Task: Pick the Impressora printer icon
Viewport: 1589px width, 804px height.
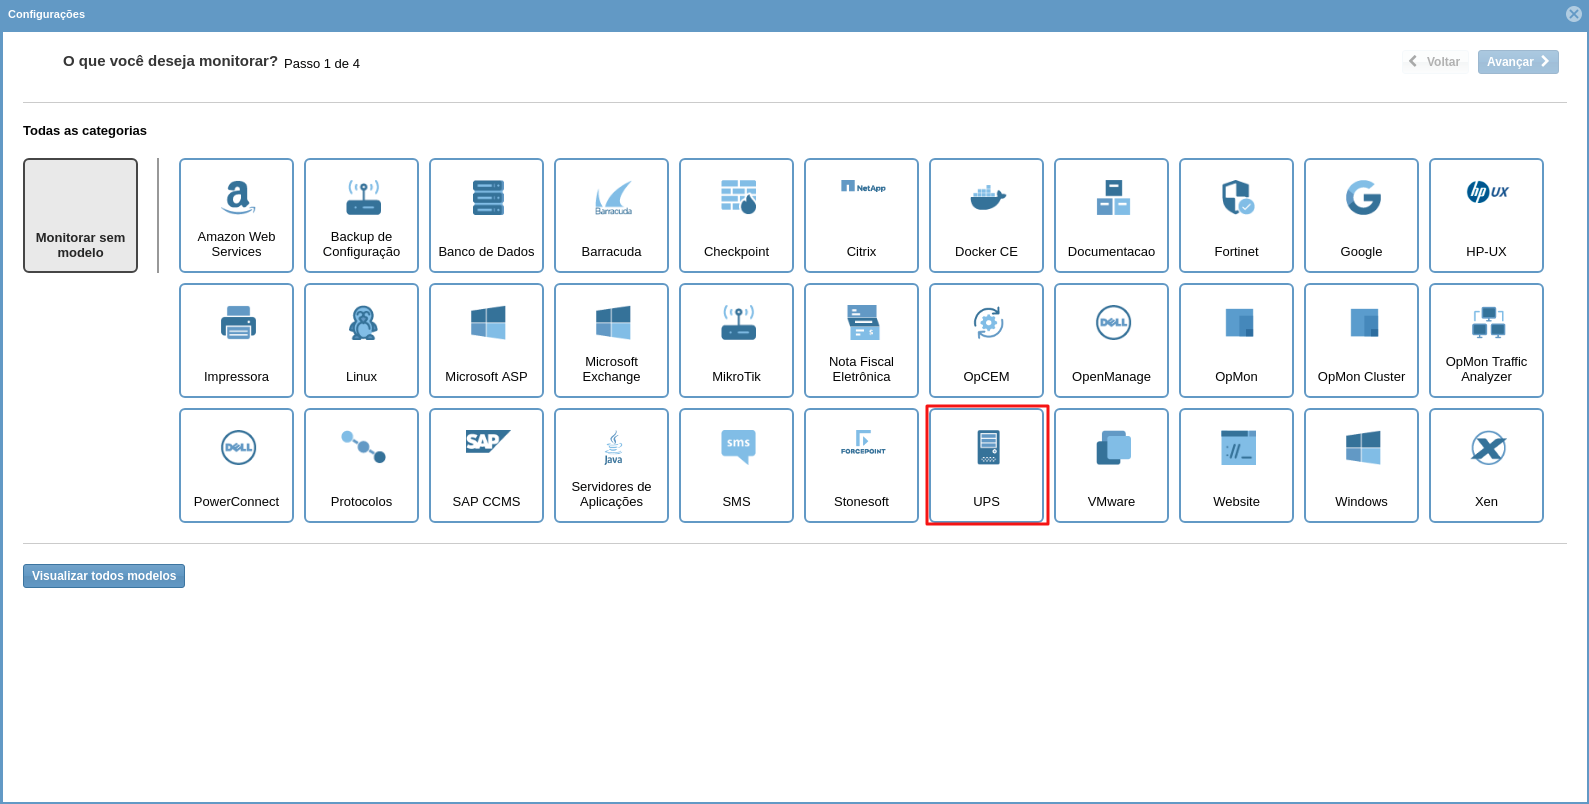Action: pyautogui.click(x=238, y=323)
